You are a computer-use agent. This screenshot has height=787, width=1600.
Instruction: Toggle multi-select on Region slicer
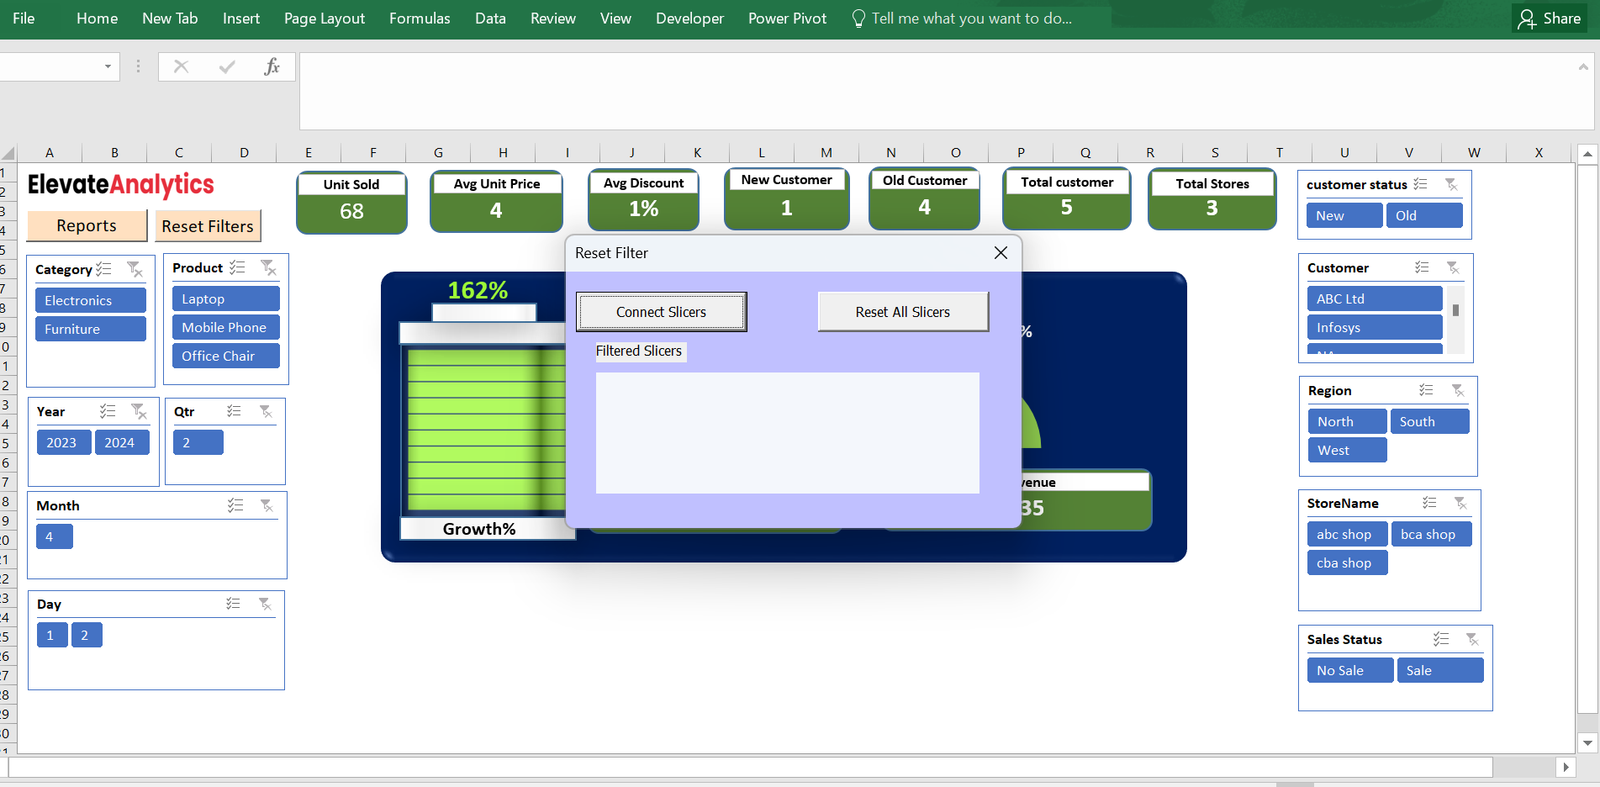click(x=1426, y=390)
